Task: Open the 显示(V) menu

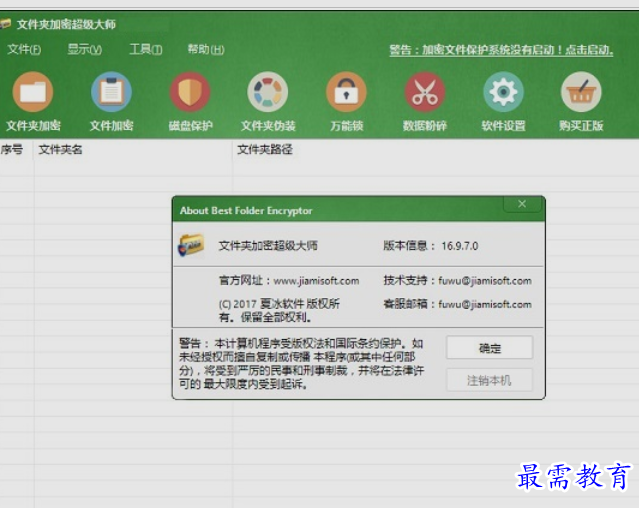Action: coord(84,50)
